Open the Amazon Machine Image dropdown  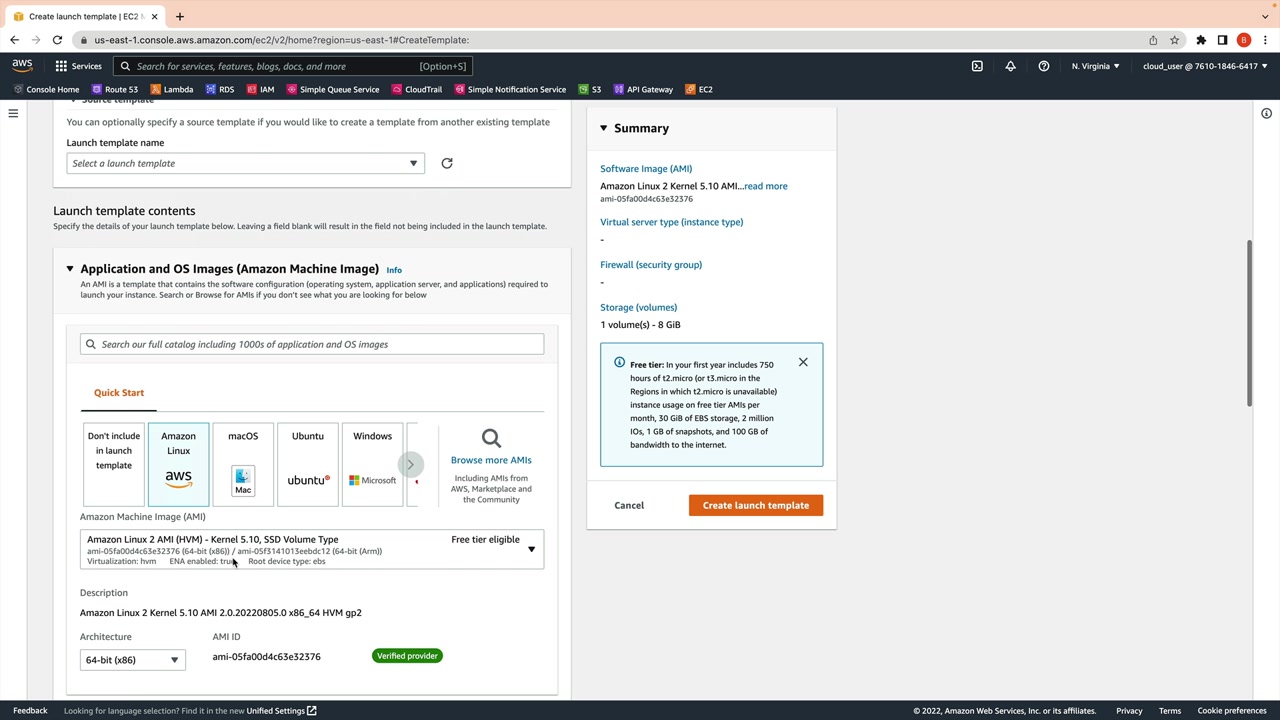pos(312,549)
